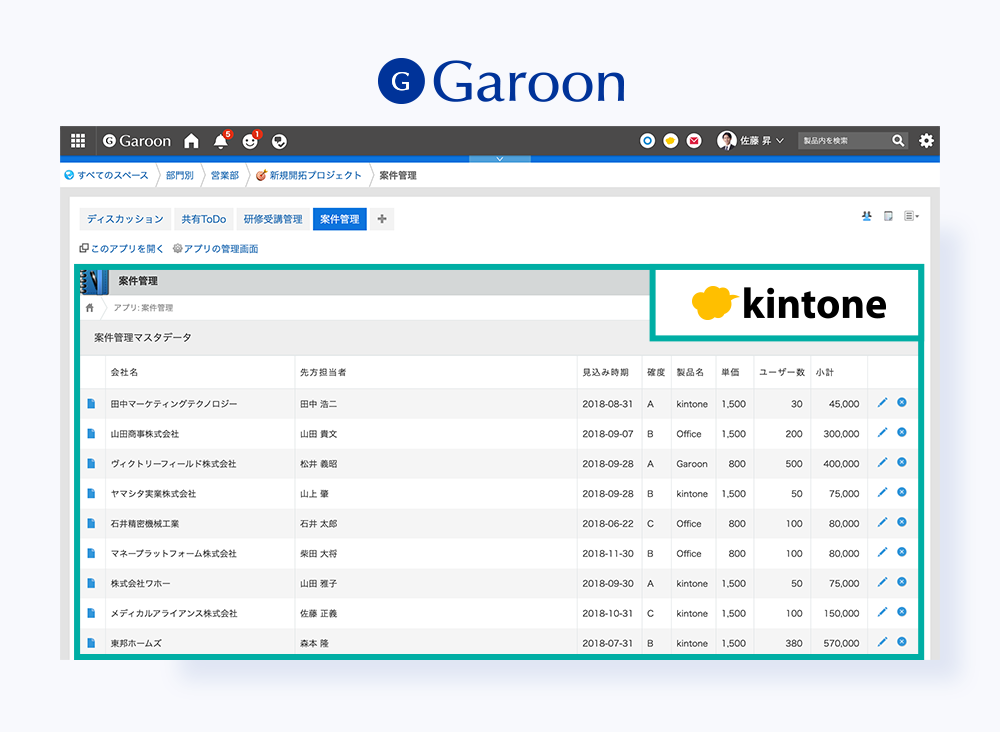Edit the 株式会社ワホー record

coord(883,582)
